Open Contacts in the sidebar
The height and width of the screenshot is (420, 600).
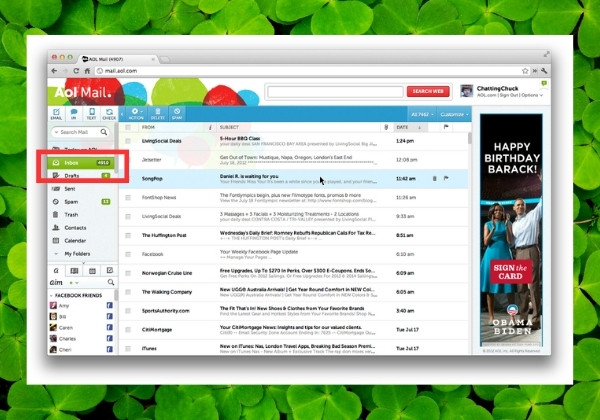click(81, 228)
